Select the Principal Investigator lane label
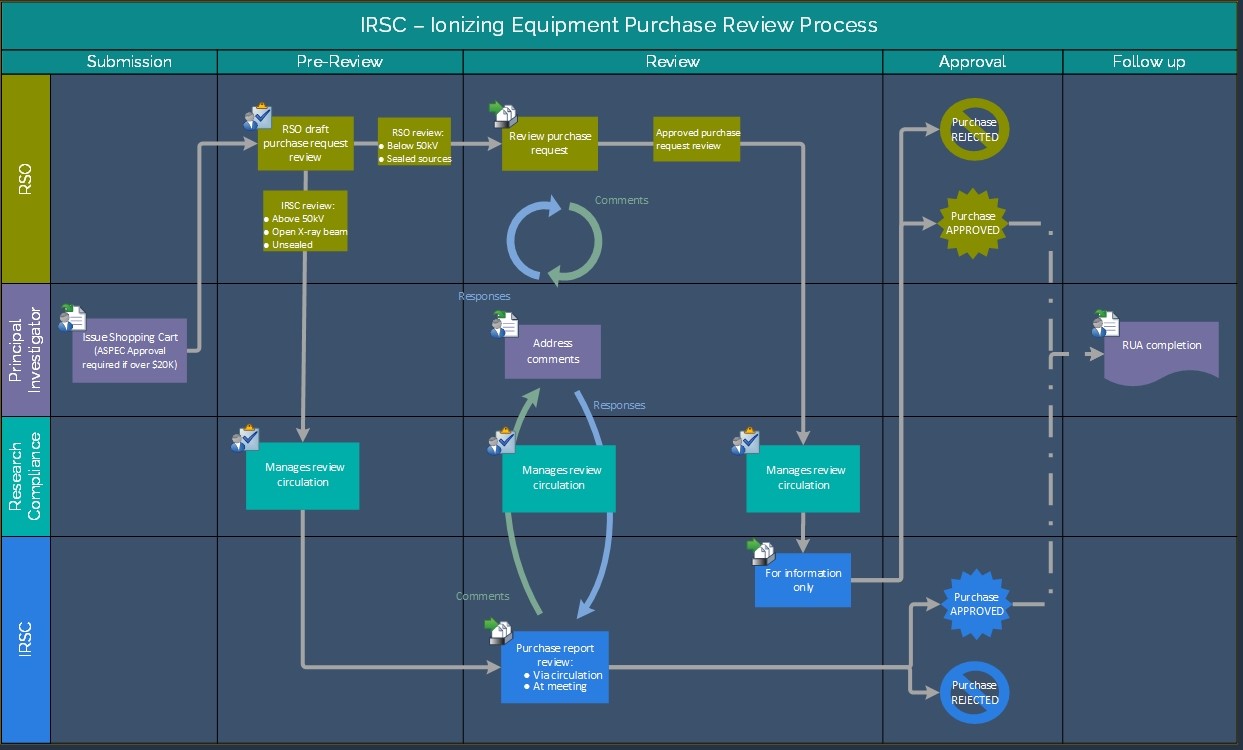The image size is (1243, 750). (26, 350)
